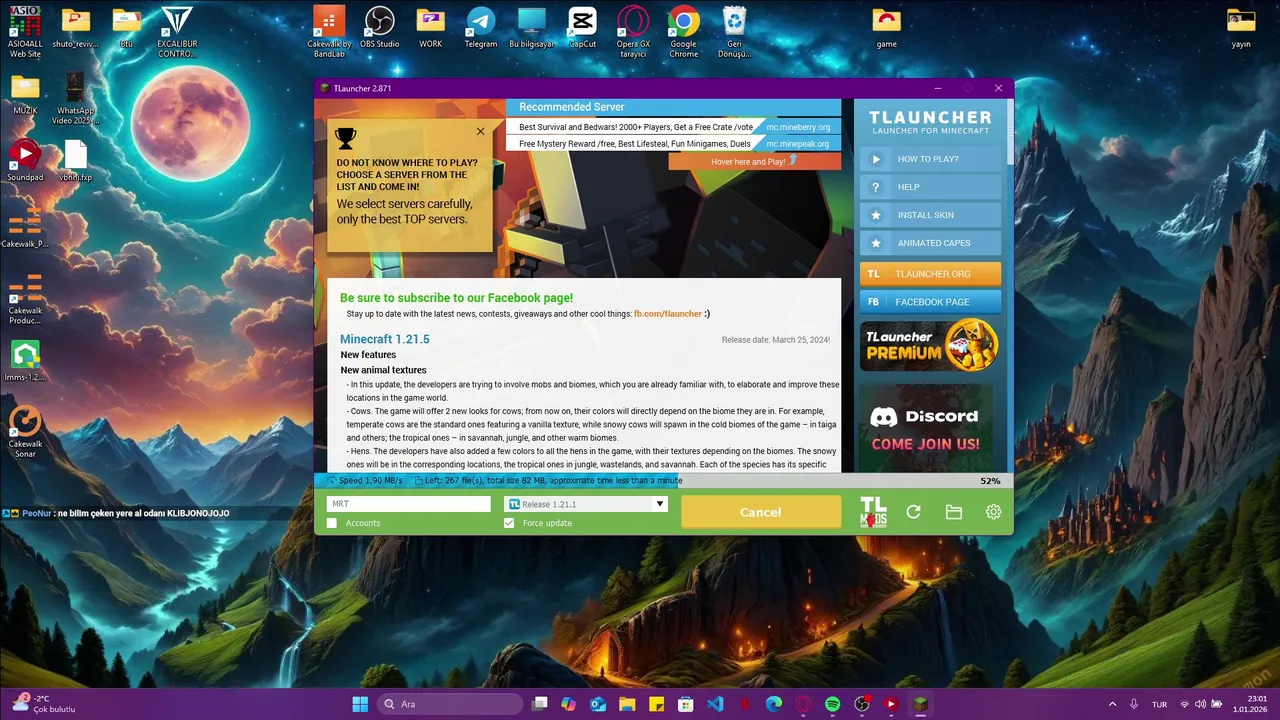Screen dimensions: 1280x720
Task: Open the weather widget Çok bulutlu
Action: 42,704
